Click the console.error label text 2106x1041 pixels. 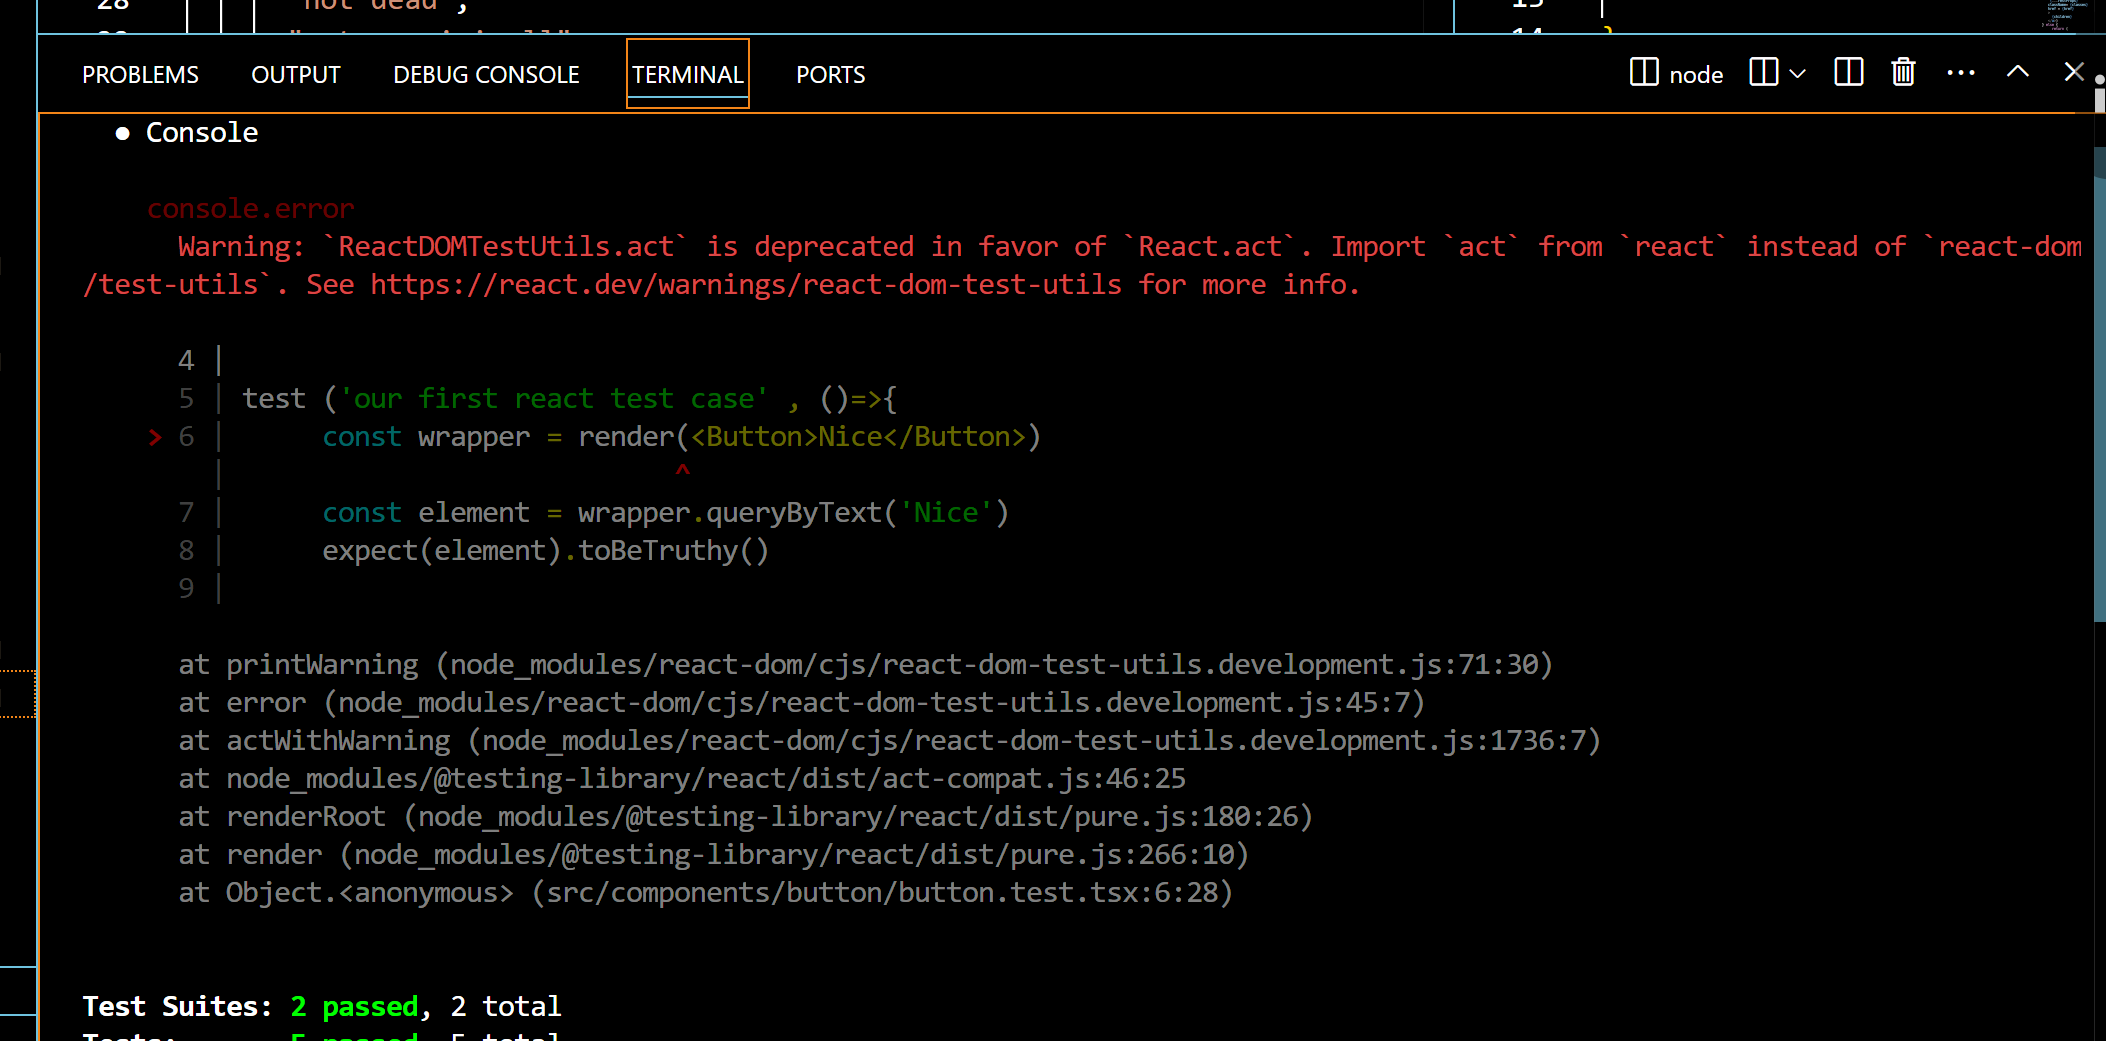click(x=250, y=209)
